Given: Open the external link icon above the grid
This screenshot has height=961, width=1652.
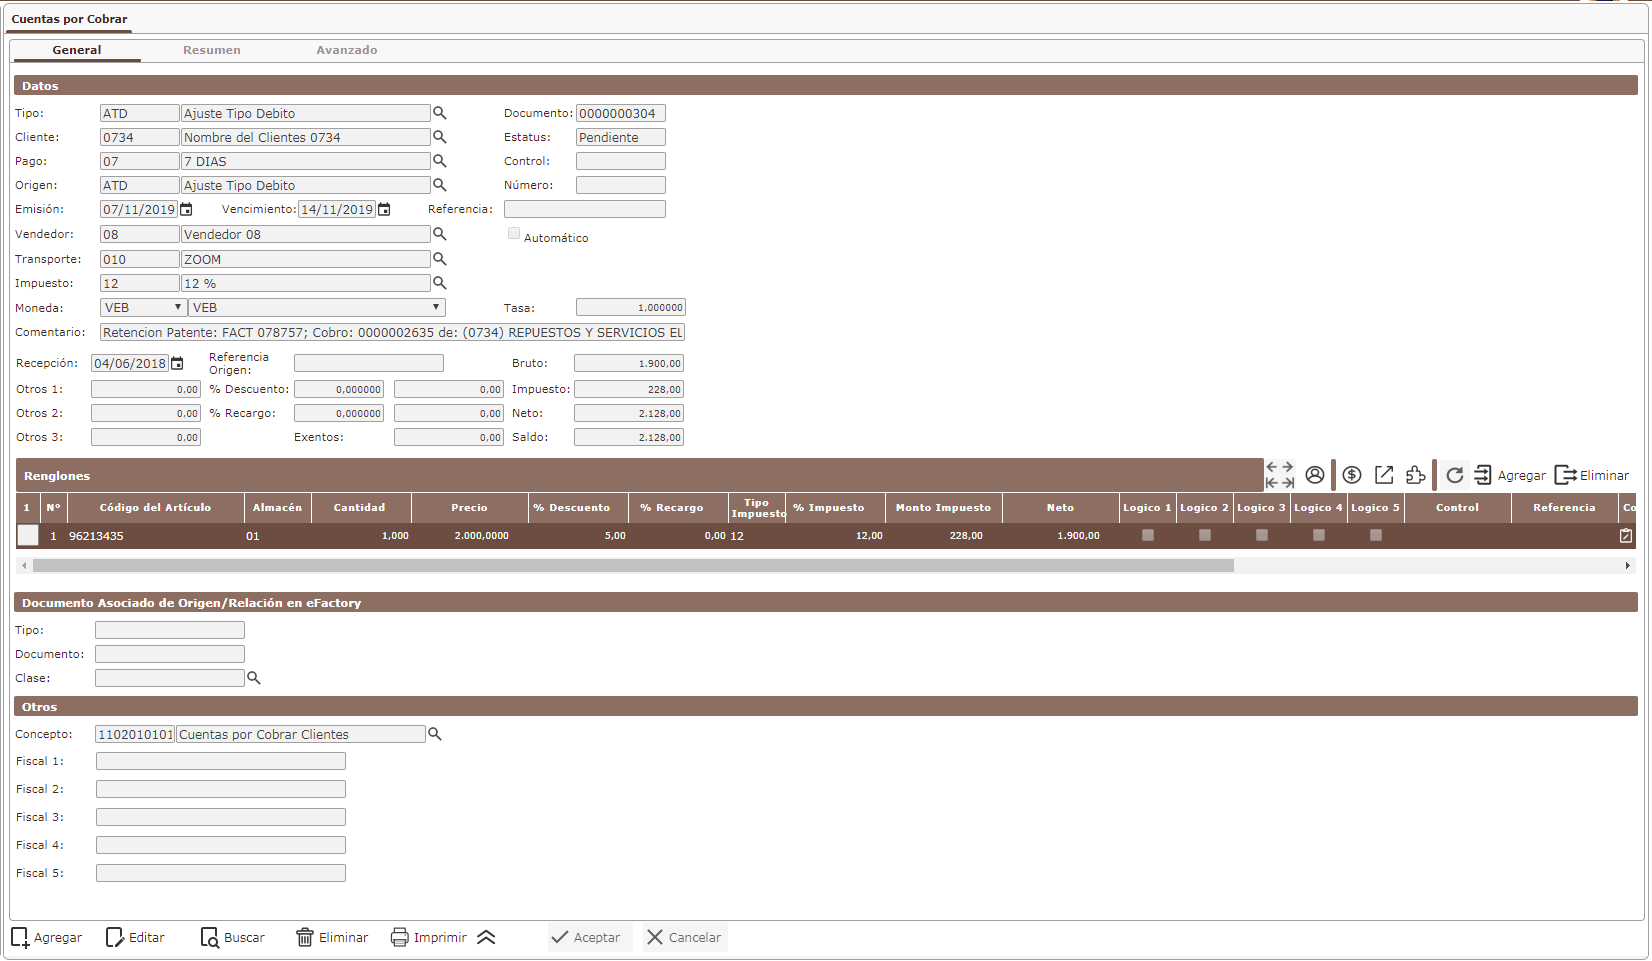Looking at the screenshot, I should 1384,475.
